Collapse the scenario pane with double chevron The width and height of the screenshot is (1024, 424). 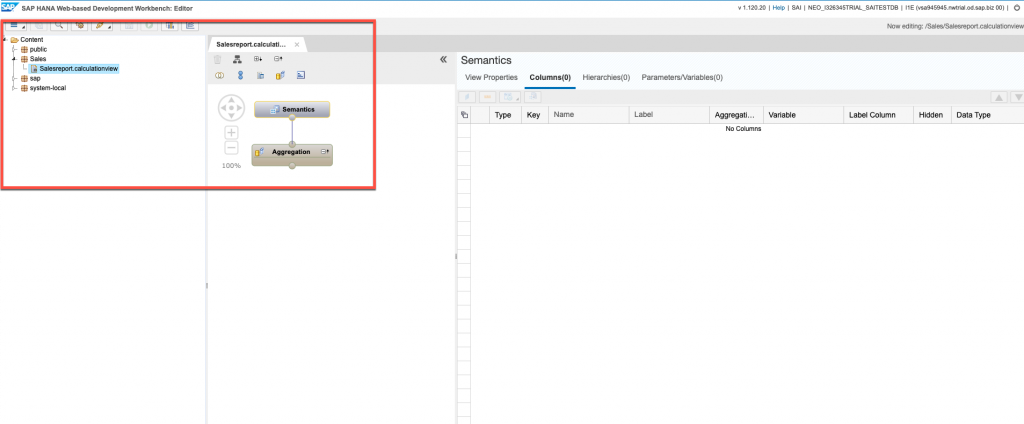(443, 59)
